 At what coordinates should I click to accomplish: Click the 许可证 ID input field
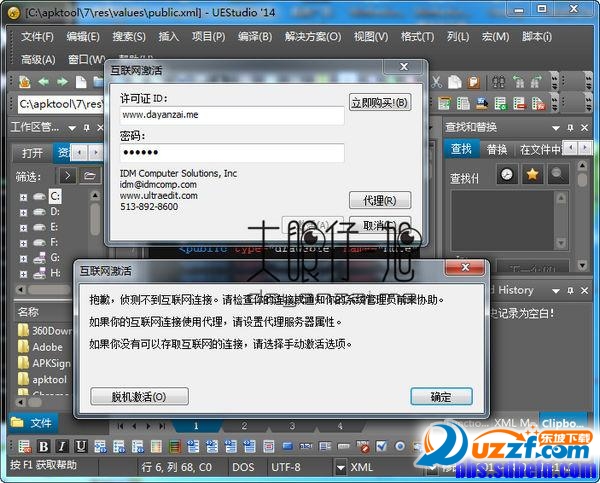coord(232,115)
